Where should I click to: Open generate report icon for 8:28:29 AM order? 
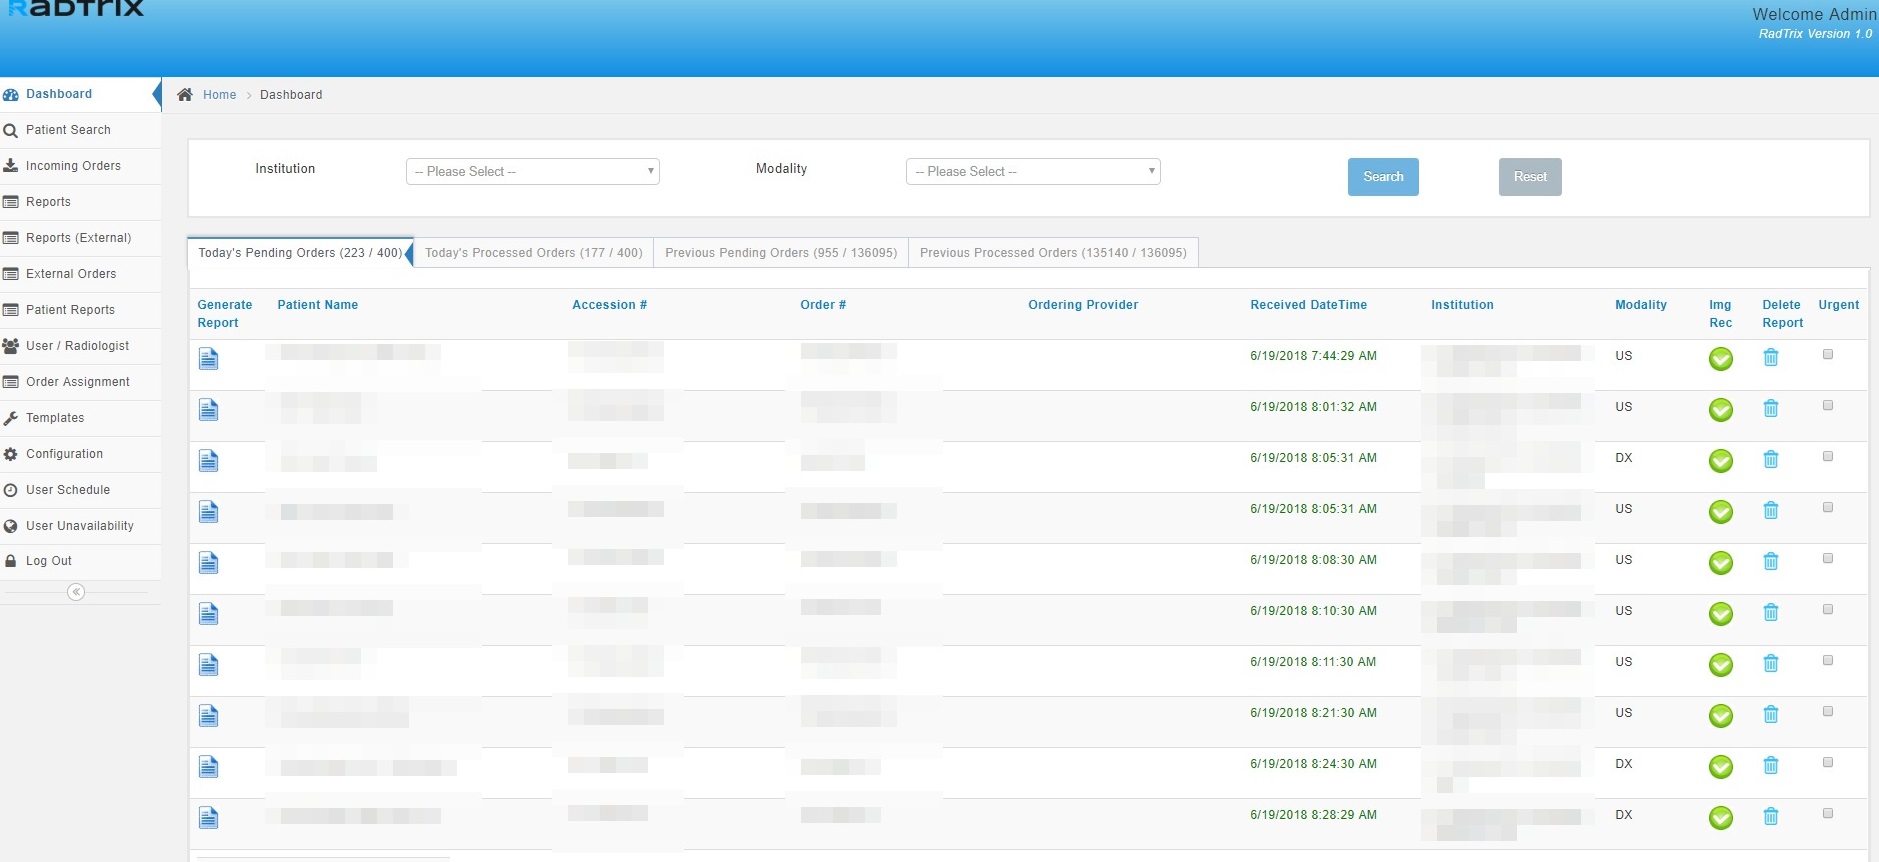(x=208, y=818)
